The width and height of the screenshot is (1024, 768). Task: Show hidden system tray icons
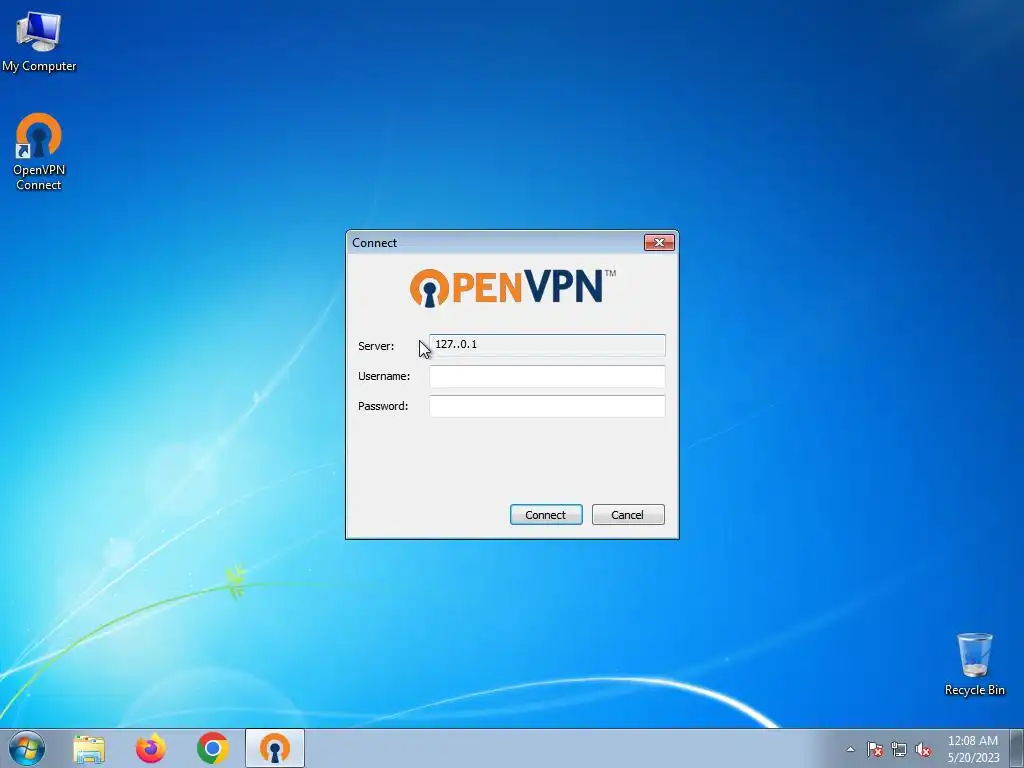tap(850, 749)
